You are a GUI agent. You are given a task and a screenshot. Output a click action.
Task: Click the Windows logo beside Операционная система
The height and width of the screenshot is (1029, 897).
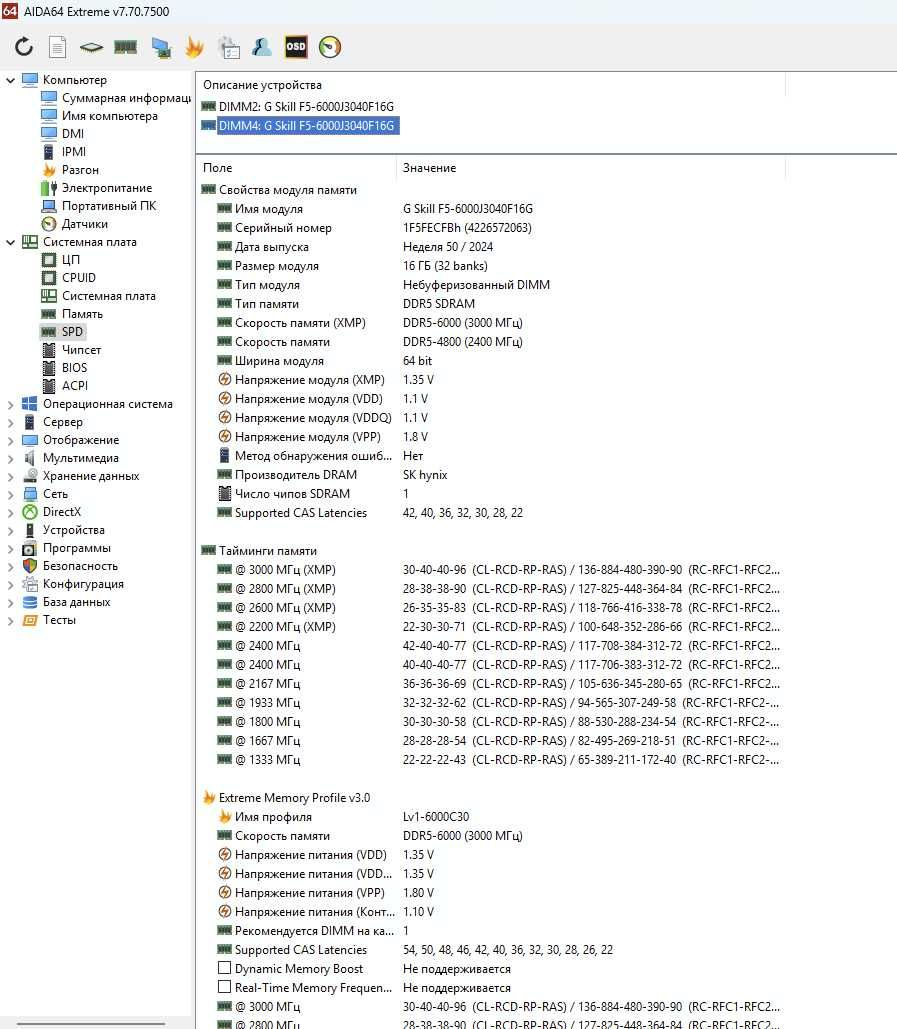(30, 404)
